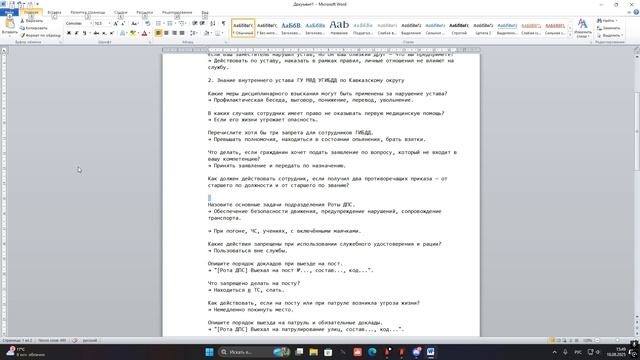Toggle Italic formatting
The width and height of the screenshot is (640, 360).
pos(76,33)
